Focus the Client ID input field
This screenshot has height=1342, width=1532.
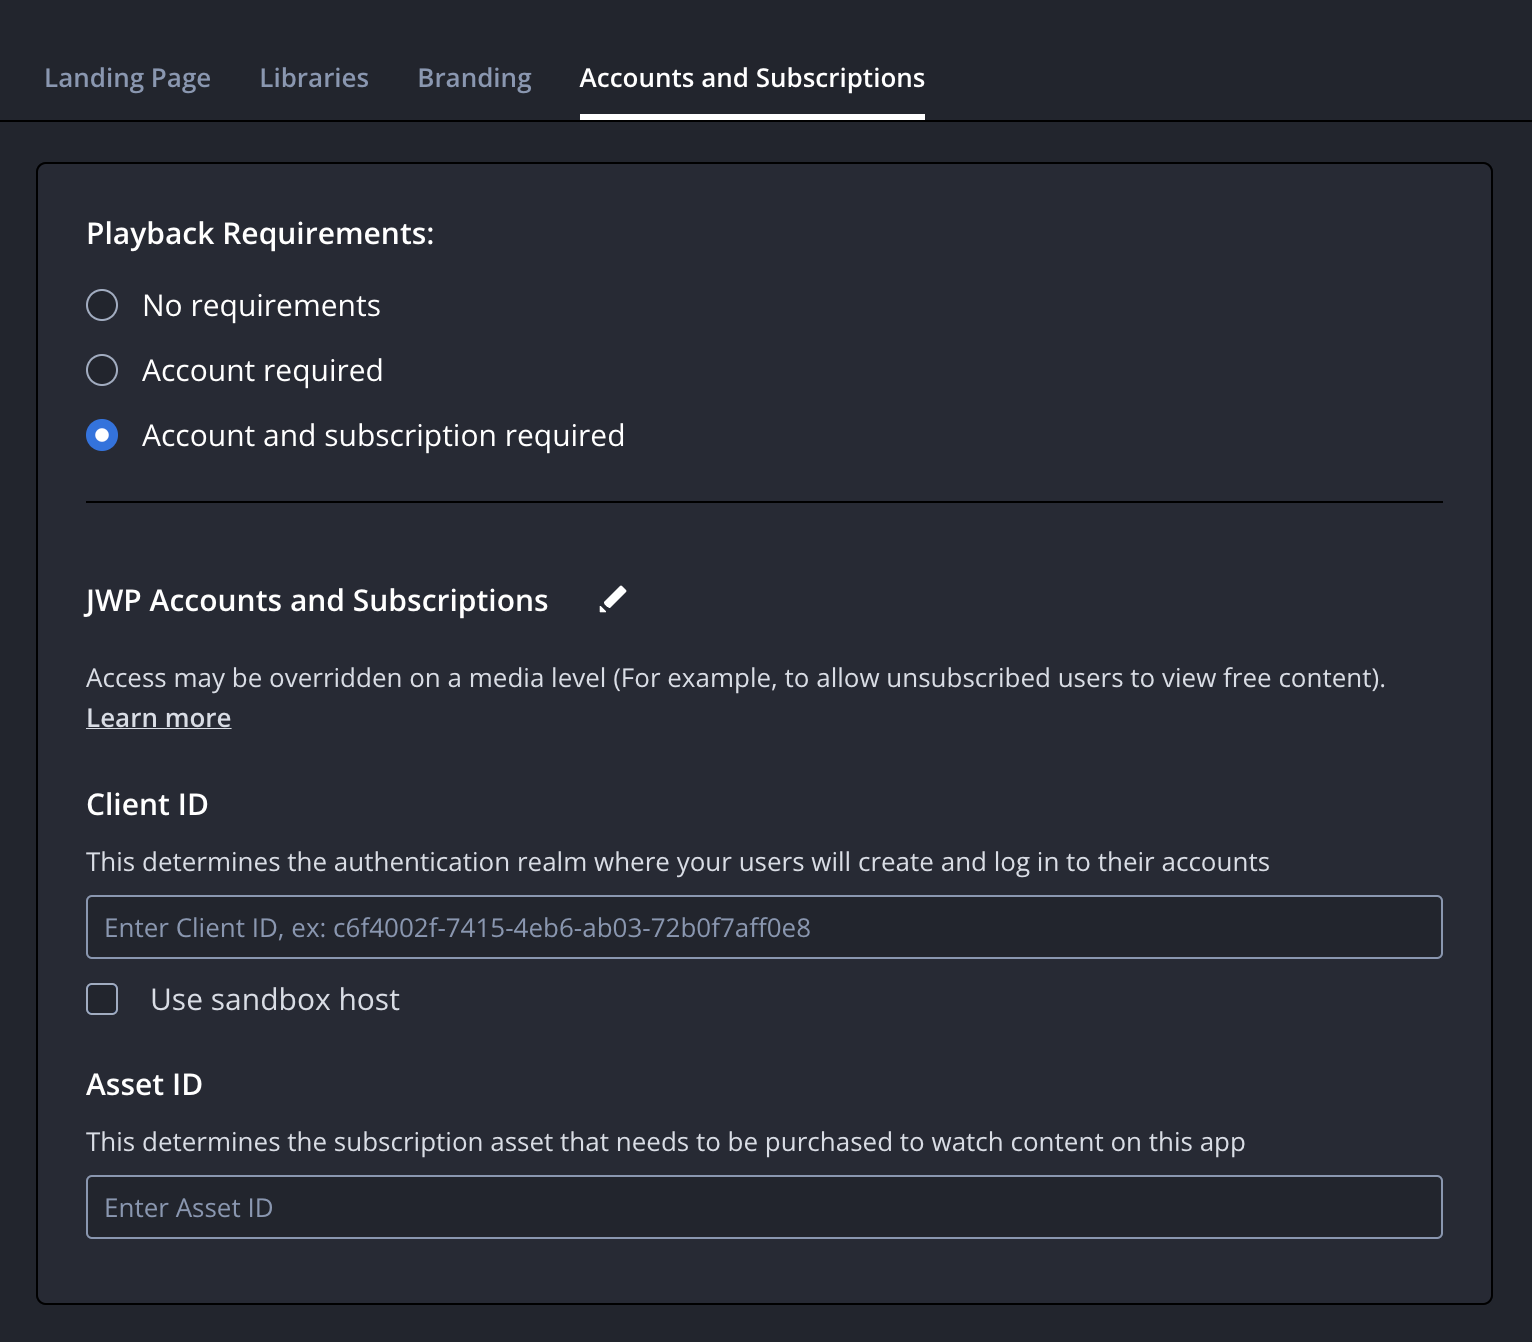pos(764,927)
